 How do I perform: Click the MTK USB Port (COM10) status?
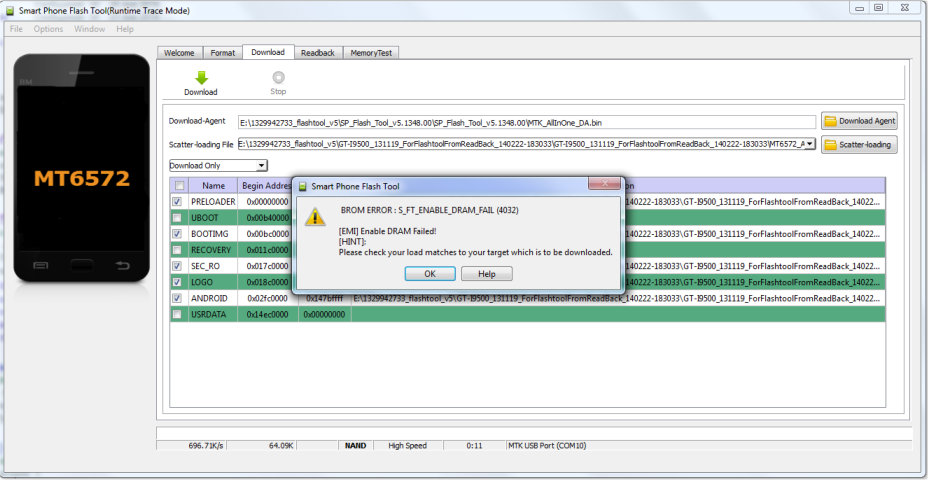[547, 446]
